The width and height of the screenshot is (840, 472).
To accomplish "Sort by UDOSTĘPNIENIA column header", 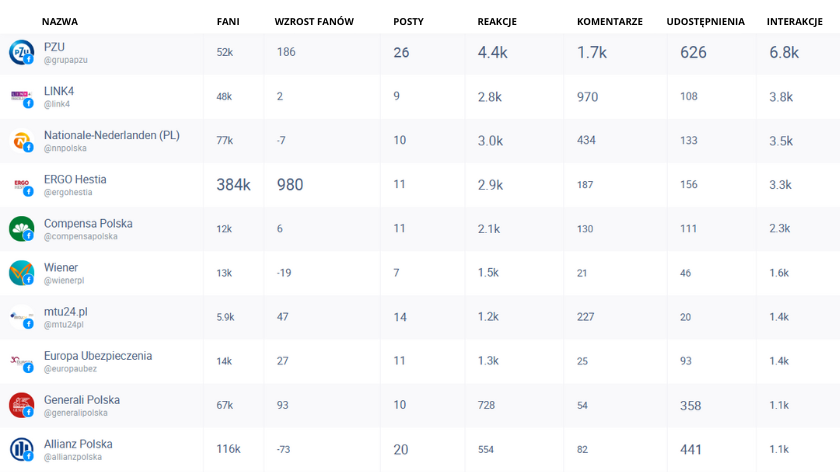I will [706, 21].
